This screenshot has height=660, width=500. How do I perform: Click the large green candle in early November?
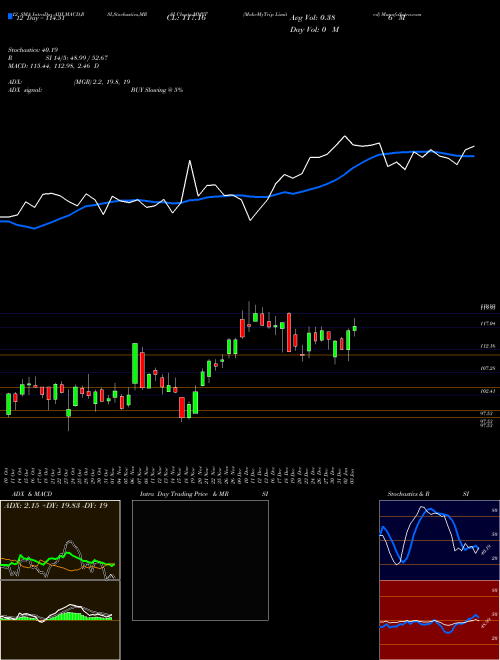tap(135, 364)
